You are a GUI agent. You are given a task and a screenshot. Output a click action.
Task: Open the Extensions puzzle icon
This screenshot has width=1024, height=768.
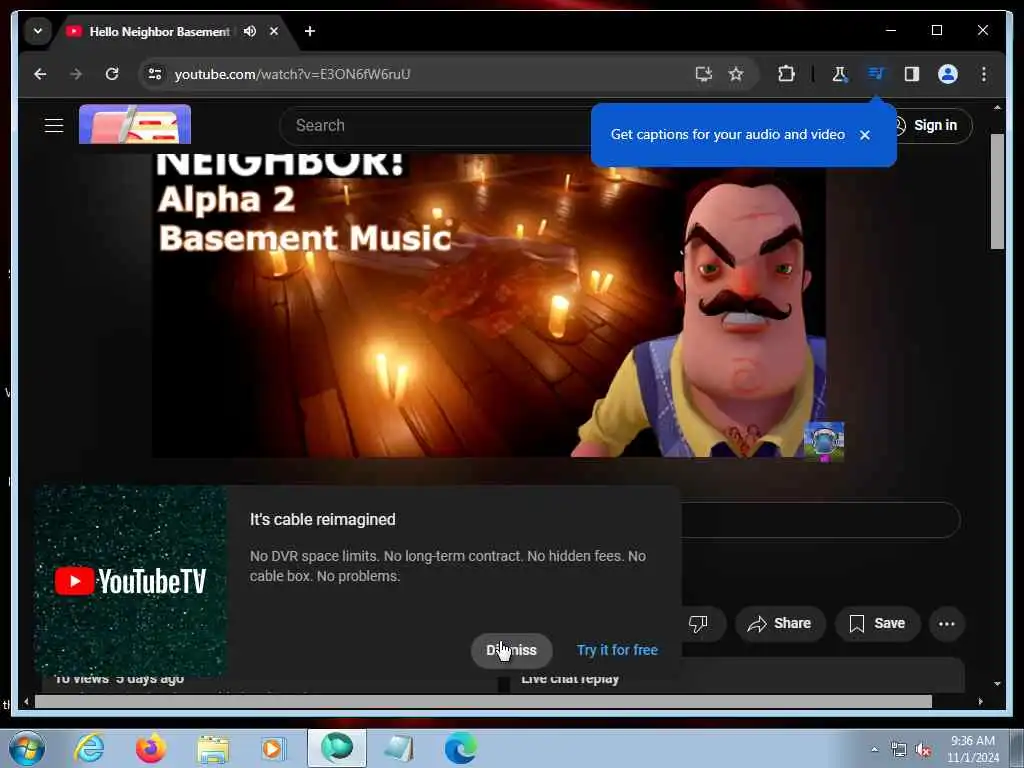(786, 74)
